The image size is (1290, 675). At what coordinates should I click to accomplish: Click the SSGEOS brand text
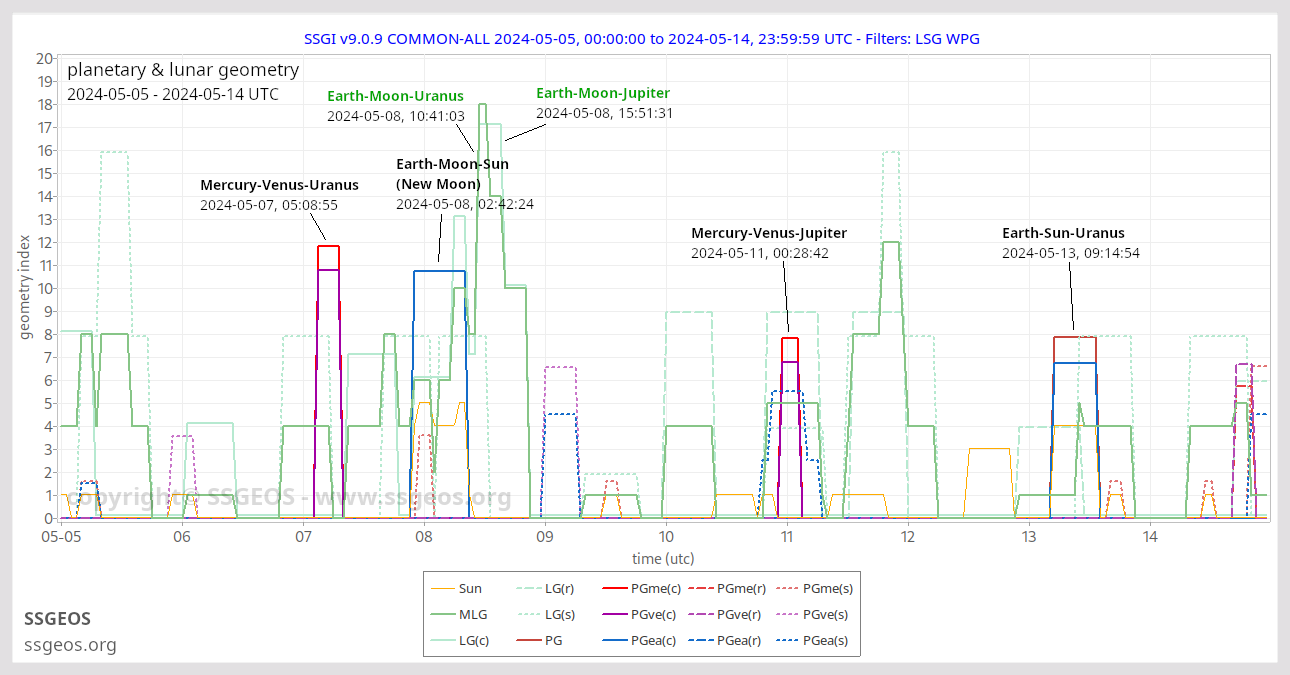click(x=59, y=619)
